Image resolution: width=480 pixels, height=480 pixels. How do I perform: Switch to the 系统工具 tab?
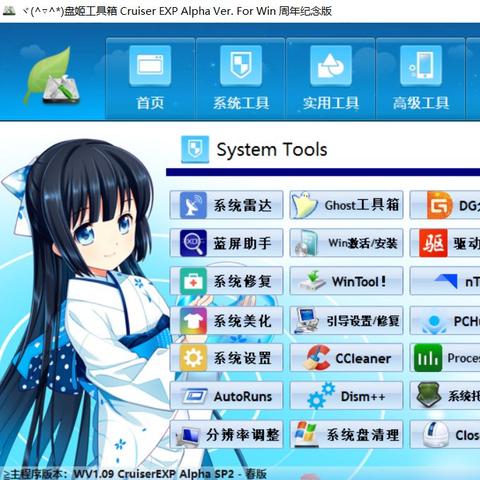(240, 79)
